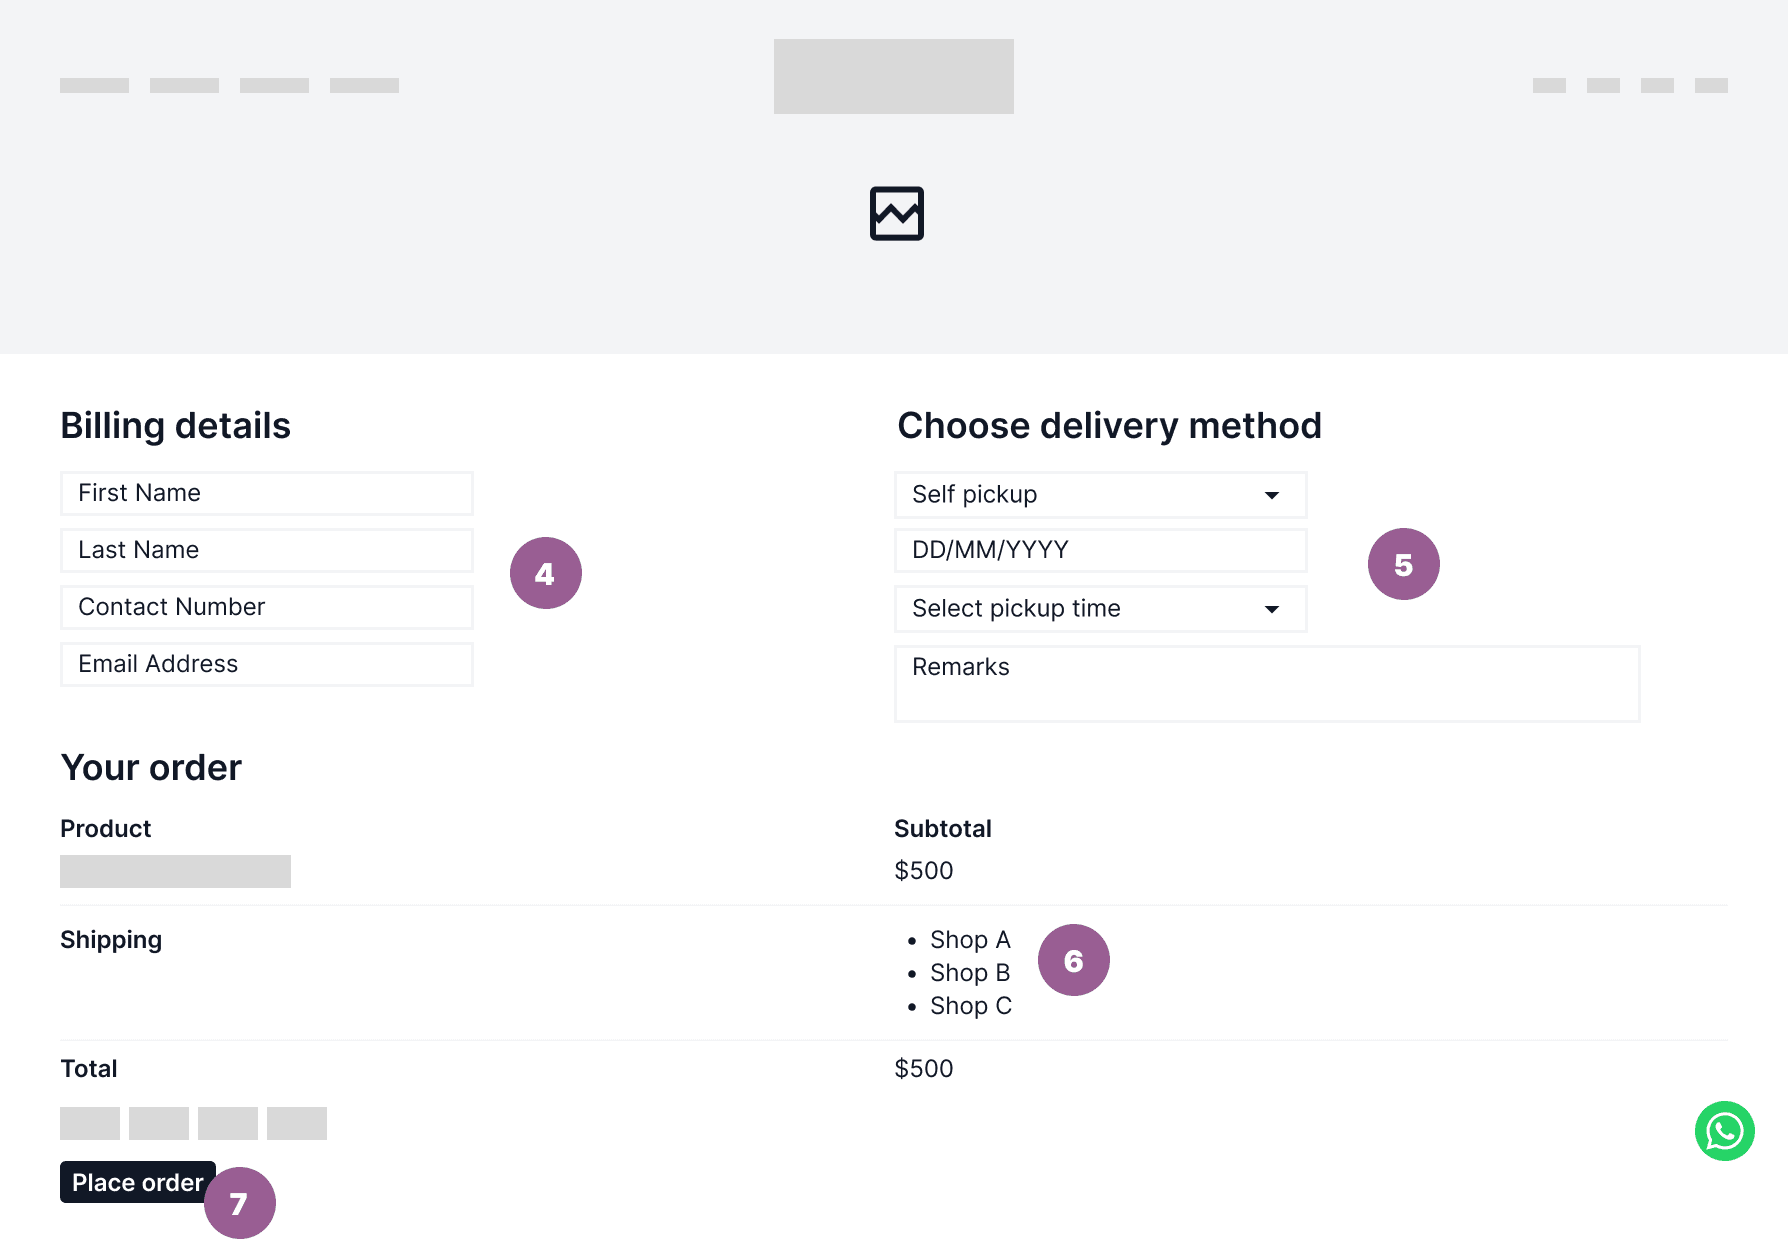
Task: Click the purple step badge numbered 6
Action: tap(1074, 960)
